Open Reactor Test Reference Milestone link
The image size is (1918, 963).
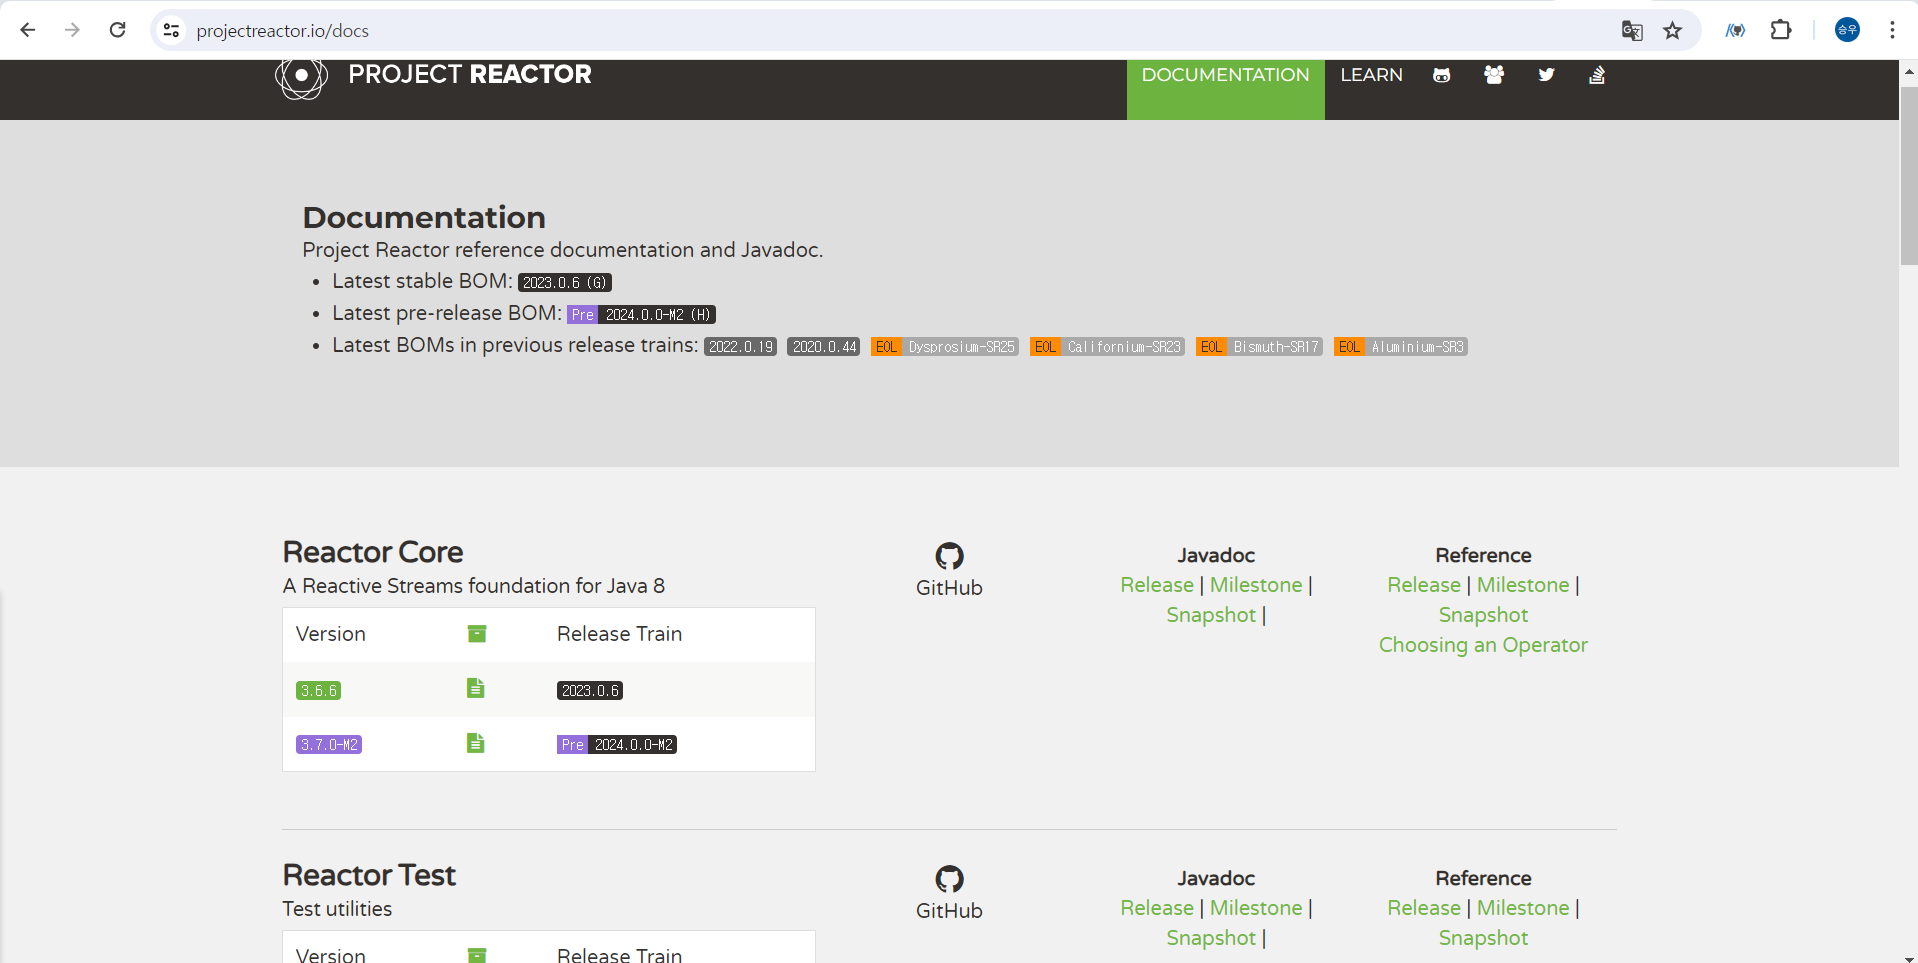(x=1523, y=908)
